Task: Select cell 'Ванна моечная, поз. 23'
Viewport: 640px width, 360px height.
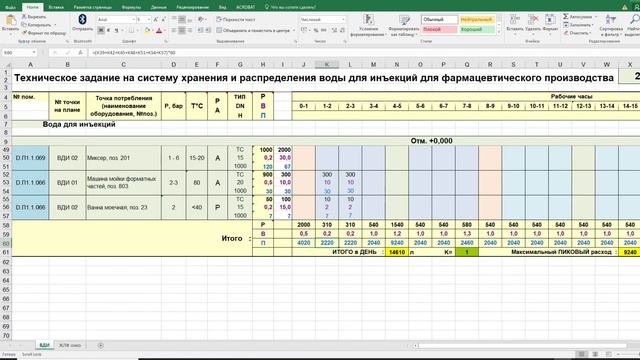Action: click(123, 207)
